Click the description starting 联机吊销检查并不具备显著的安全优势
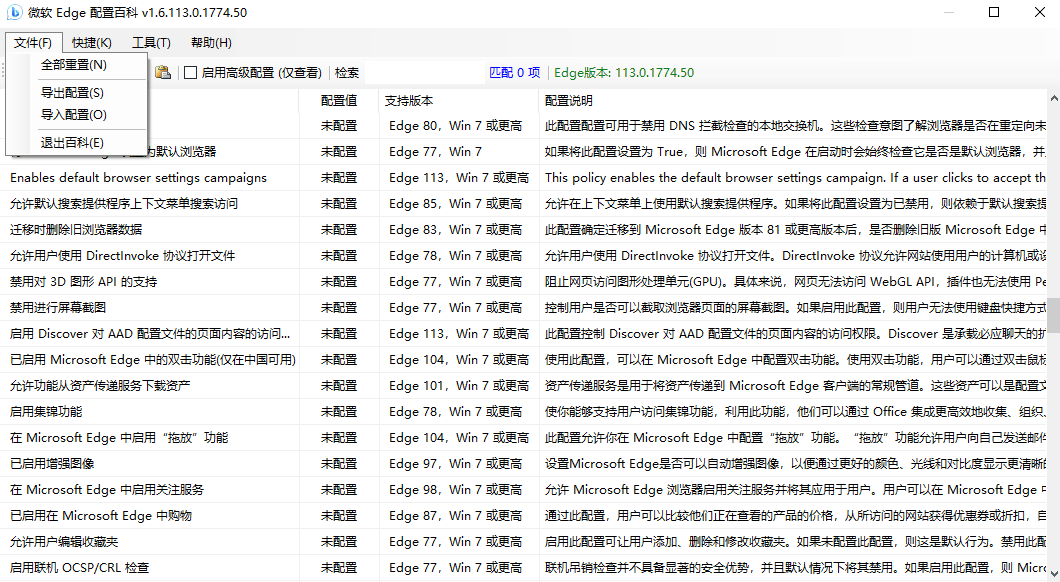1060x582 pixels. (796, 568)
